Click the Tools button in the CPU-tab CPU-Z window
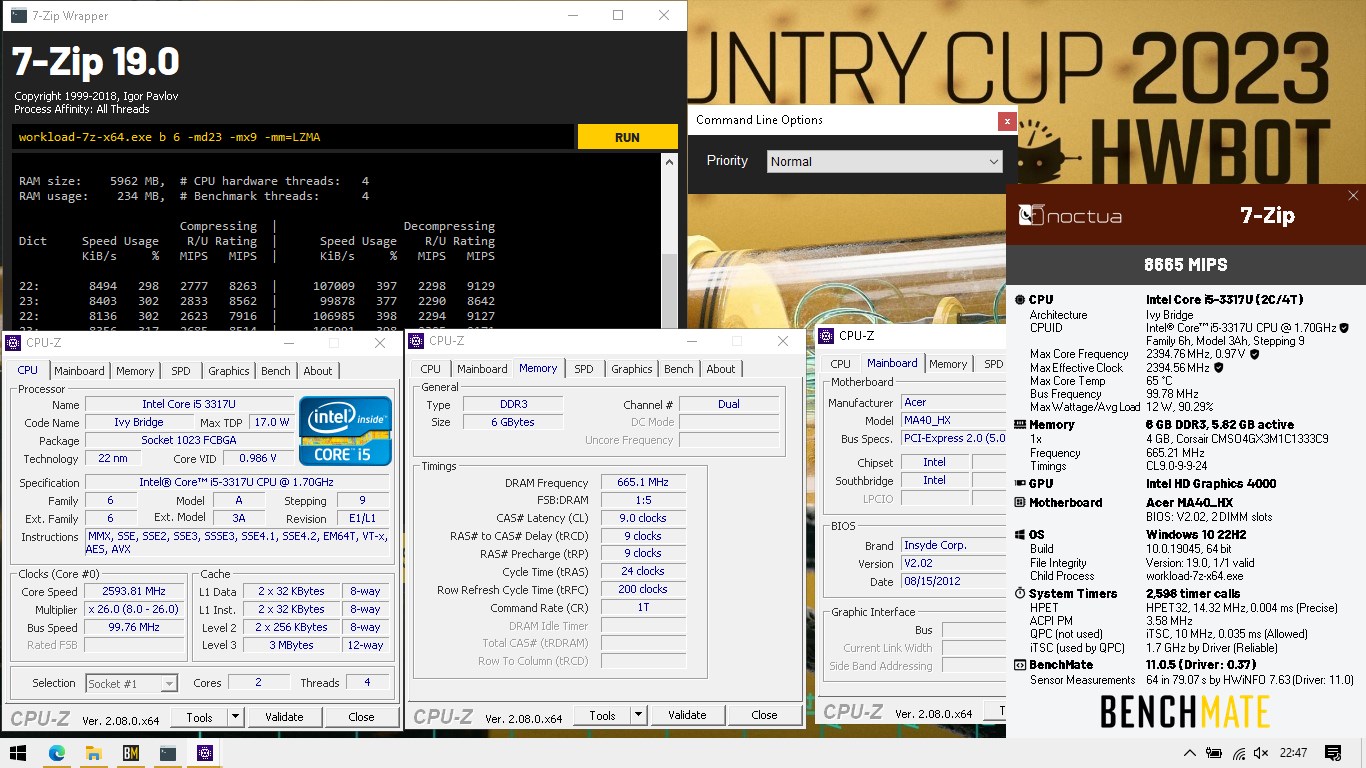The height and width of the screenshot is (768, 1366). (x=199, y=717)
